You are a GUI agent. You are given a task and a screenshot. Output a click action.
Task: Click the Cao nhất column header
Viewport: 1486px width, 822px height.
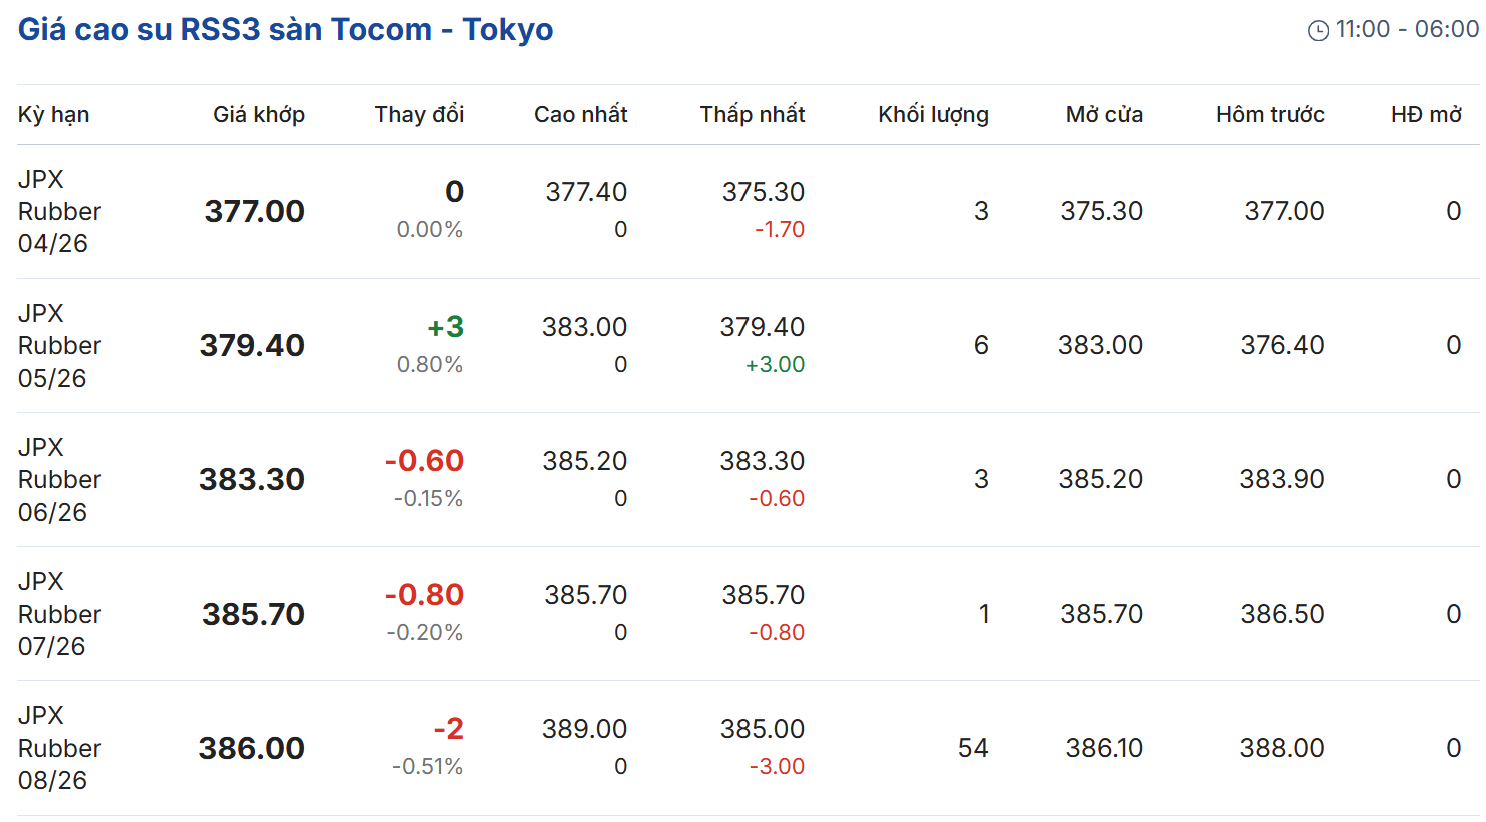580,115
